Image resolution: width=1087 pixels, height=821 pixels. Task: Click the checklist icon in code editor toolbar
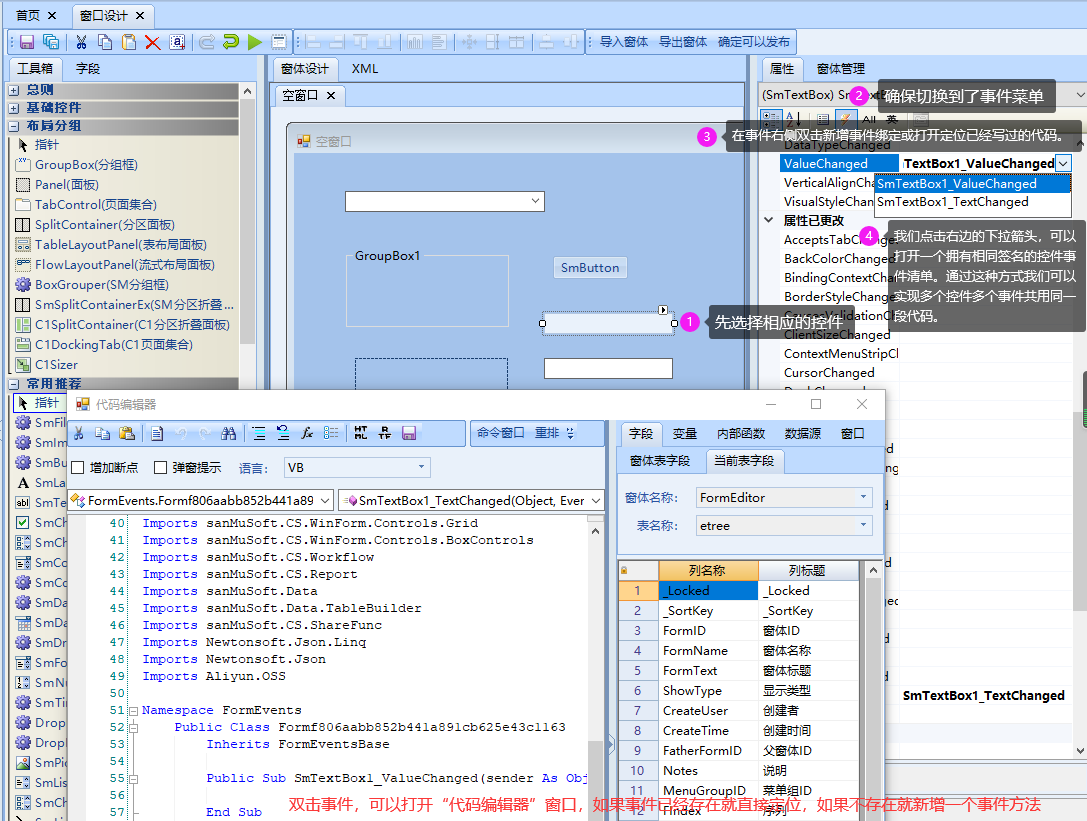pyautogui.click(x=331, y=433)
